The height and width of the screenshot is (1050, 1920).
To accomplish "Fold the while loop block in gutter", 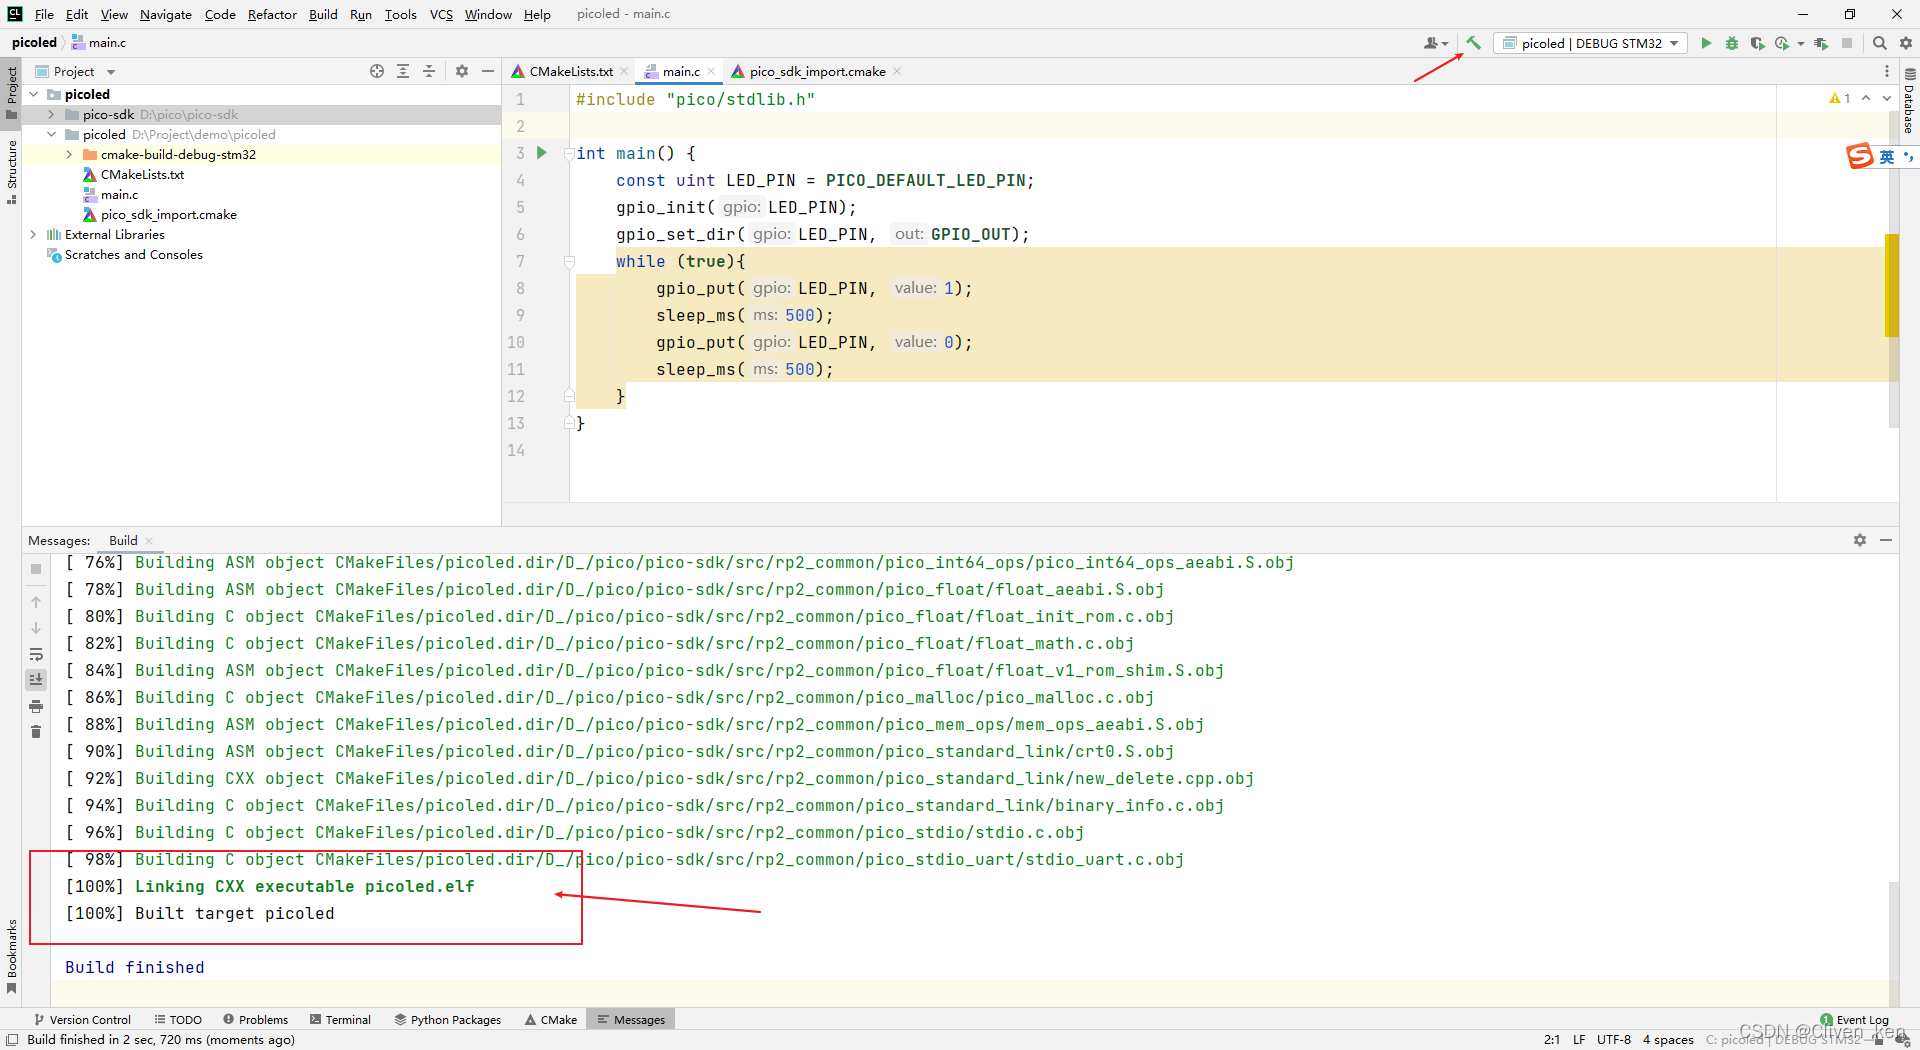I will tap(569, 261).
